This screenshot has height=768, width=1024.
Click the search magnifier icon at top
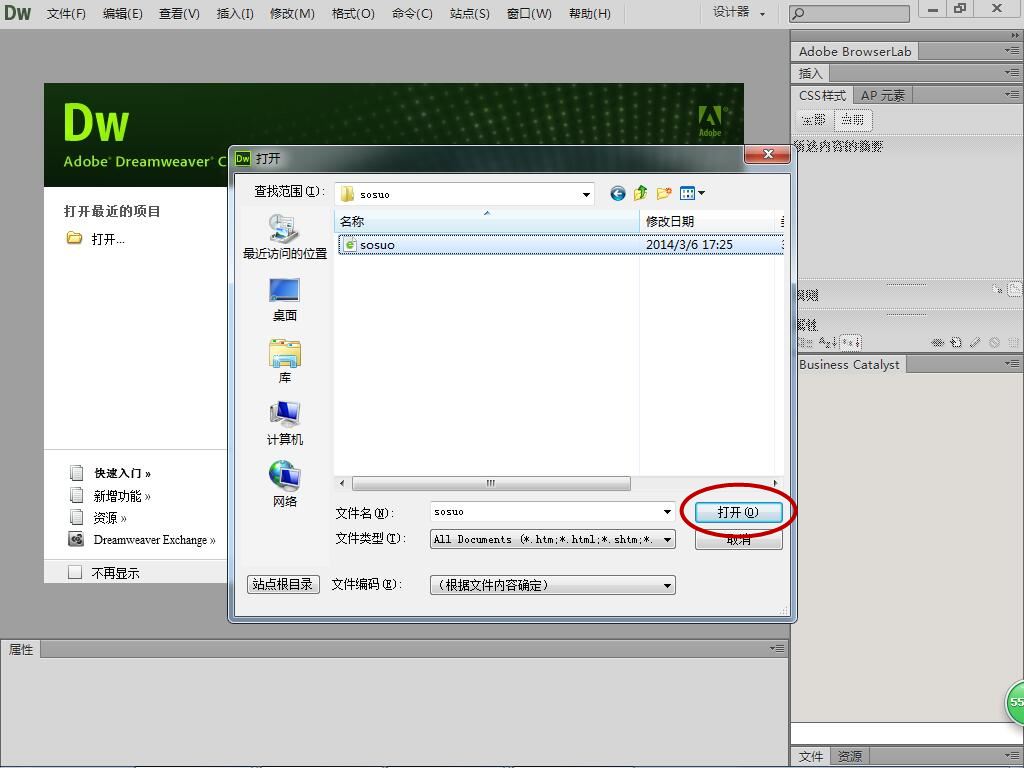pyautogui.click(x=798, y=14)
